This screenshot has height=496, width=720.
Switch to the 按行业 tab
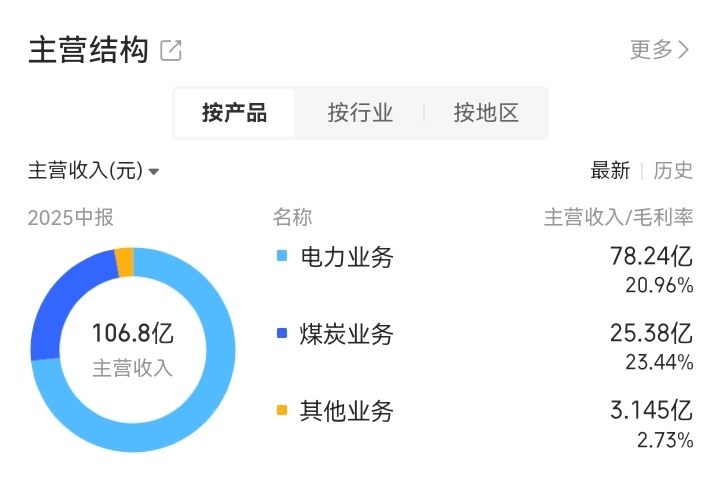coord(360,113)
